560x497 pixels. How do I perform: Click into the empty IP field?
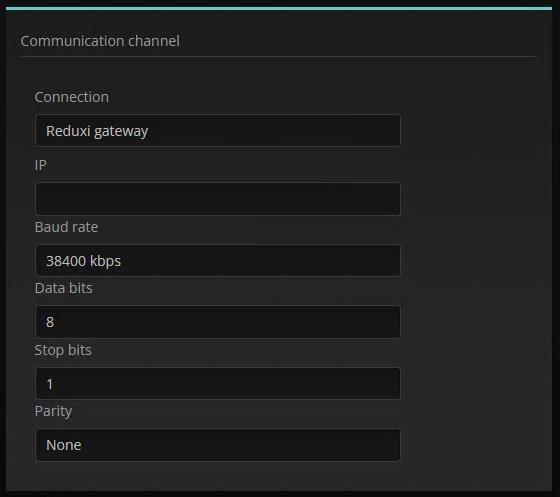(218, 199)
